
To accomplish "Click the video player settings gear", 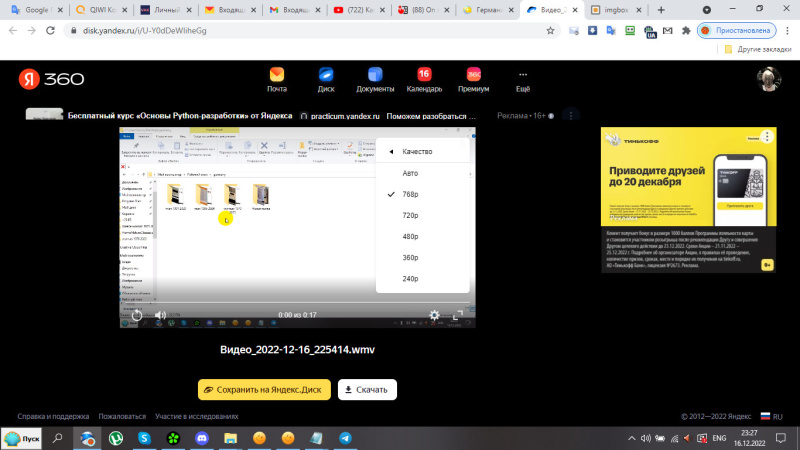I will pos(434,315).
